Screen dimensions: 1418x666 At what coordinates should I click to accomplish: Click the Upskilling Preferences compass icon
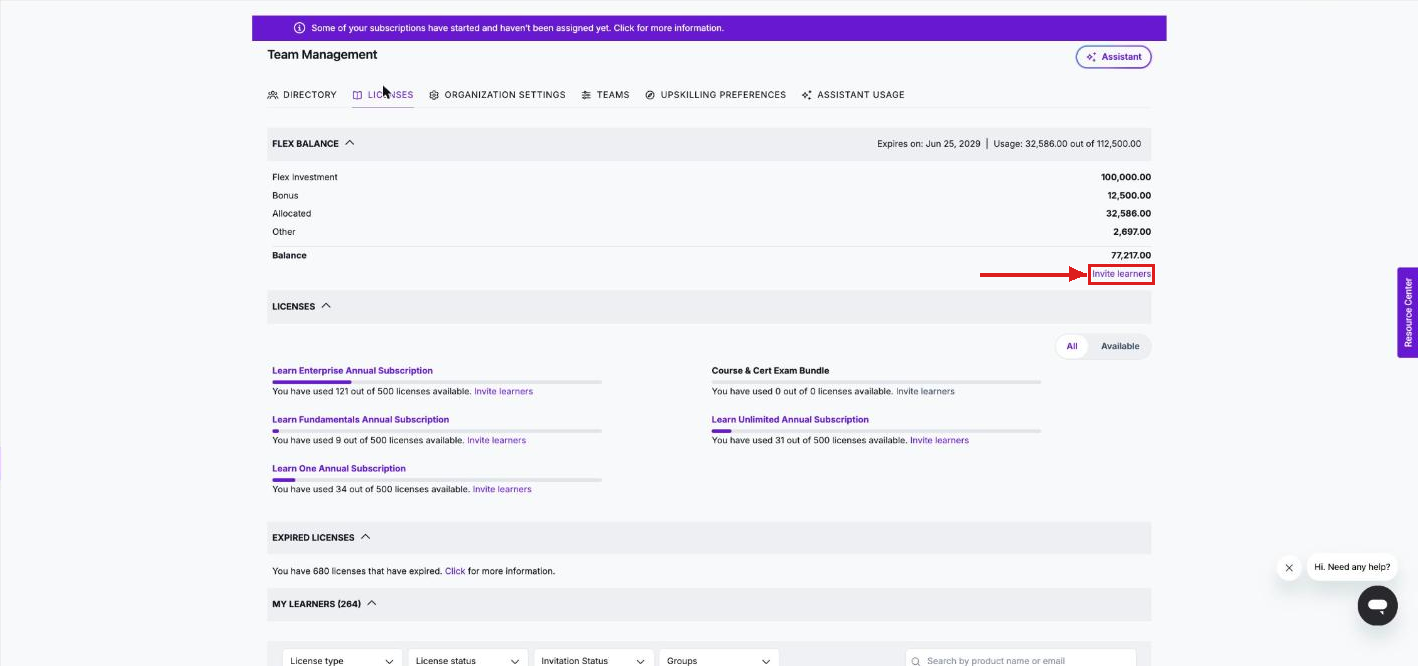click(x=650, y=95)
